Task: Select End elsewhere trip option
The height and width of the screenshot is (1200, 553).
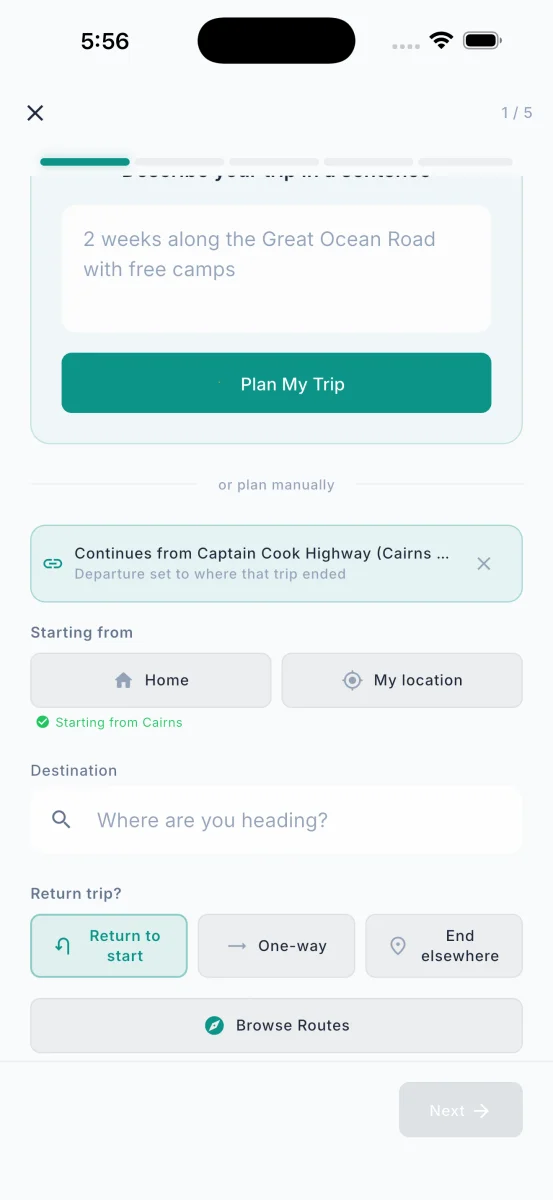Action: [444, 946]
